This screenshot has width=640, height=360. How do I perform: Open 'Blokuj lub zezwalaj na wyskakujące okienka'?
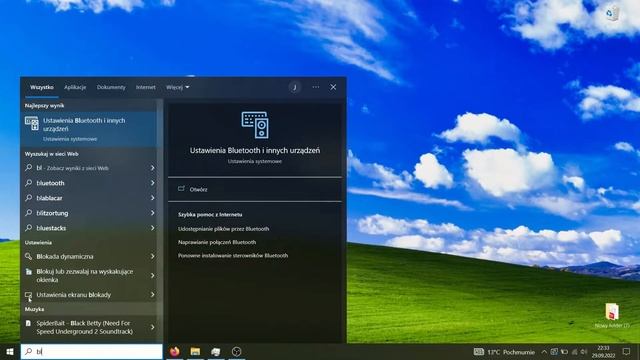89,276
